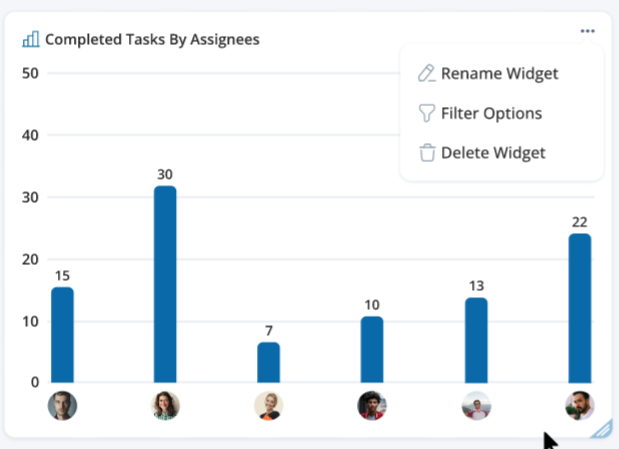The width and height of the screenshot is (619, 449).
Task: Click the widget resize handle in the corner
Action: tap(601, 430)
